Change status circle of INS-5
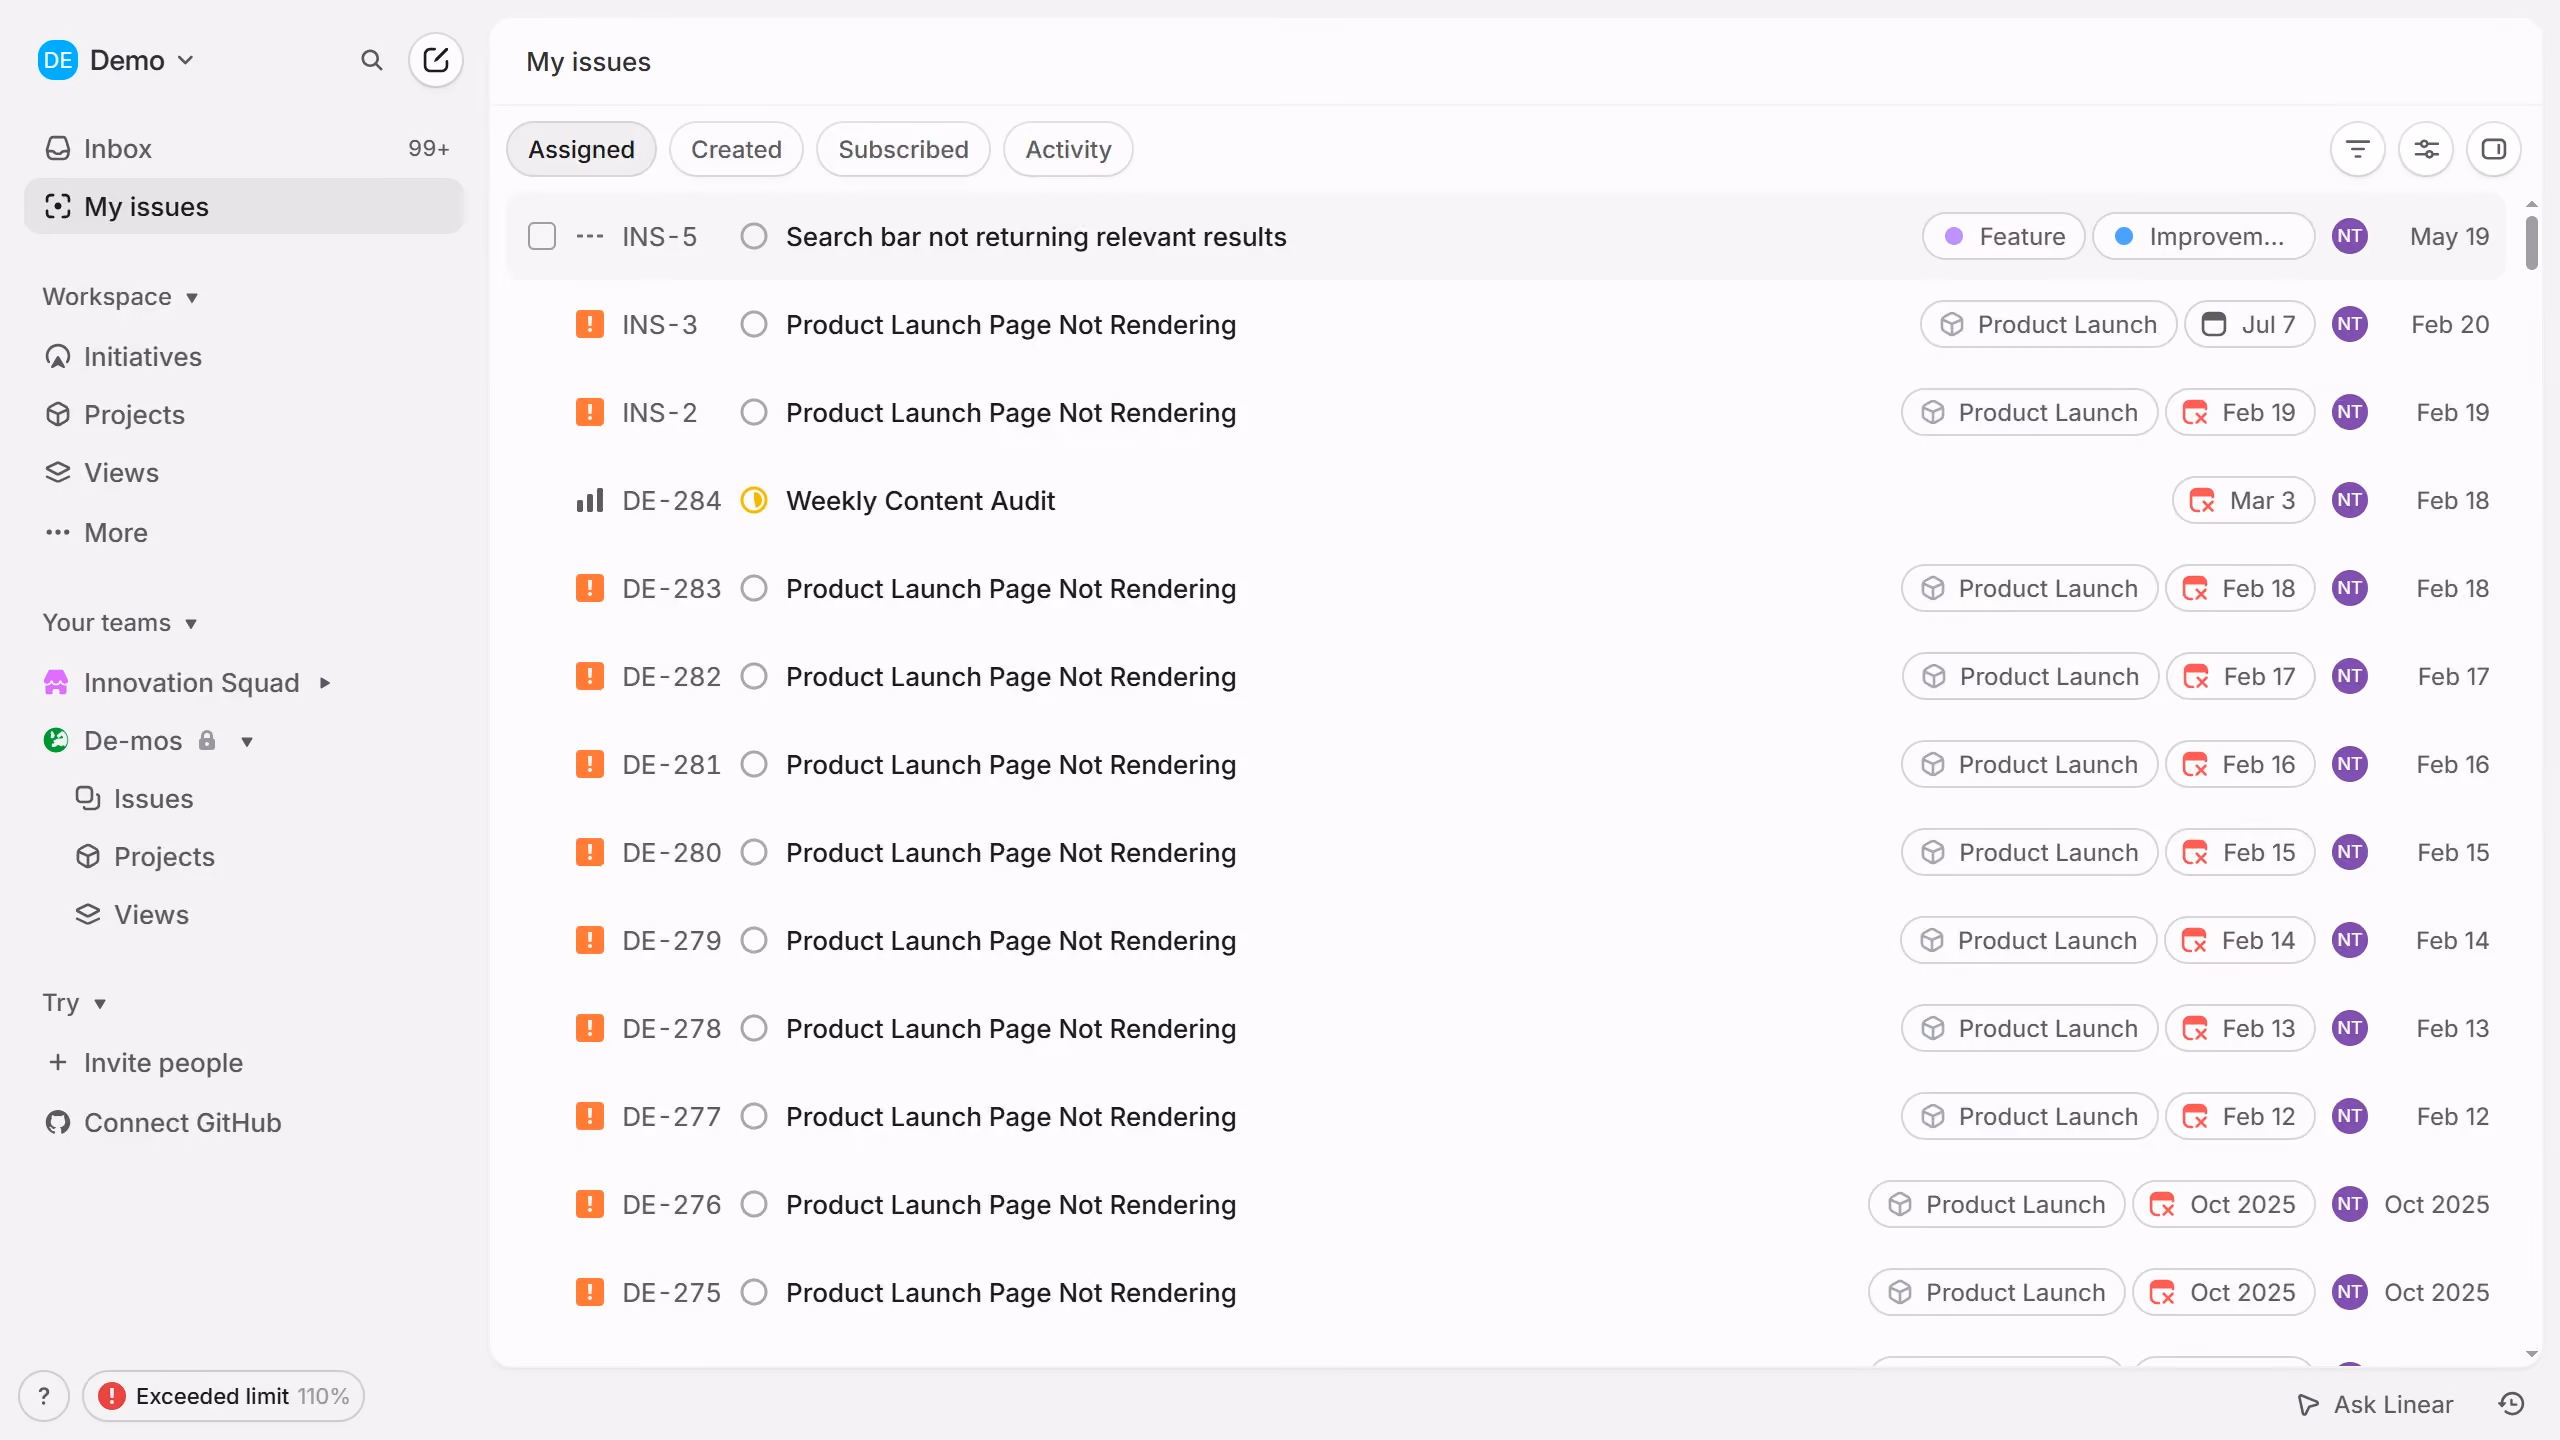The height and width of the screenshot is (1440, 2560). [754, 236]
